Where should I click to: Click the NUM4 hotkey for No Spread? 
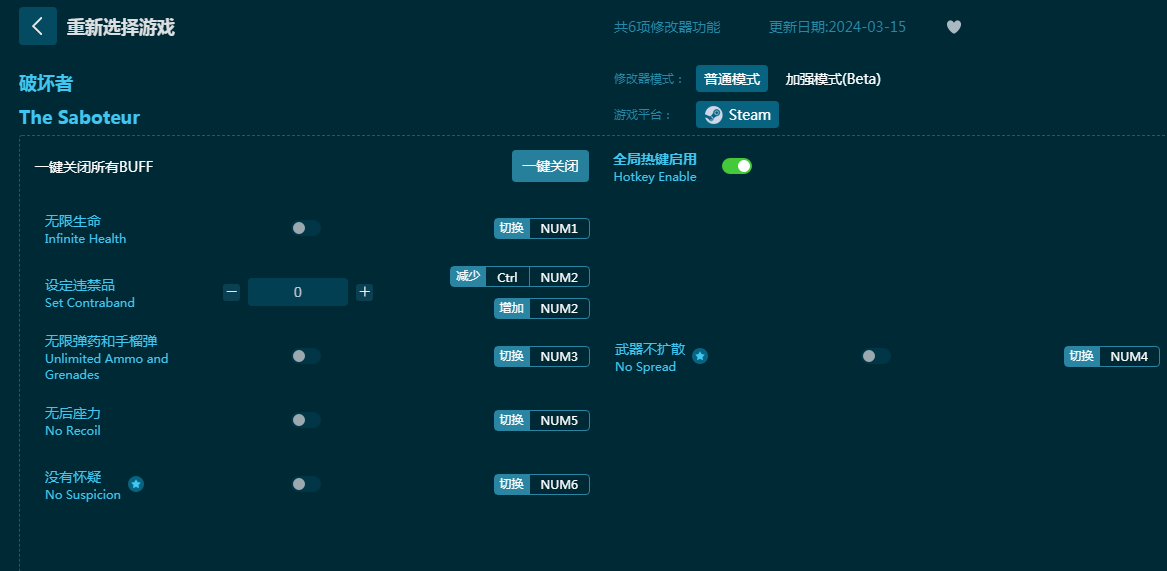coord(1112,357)
